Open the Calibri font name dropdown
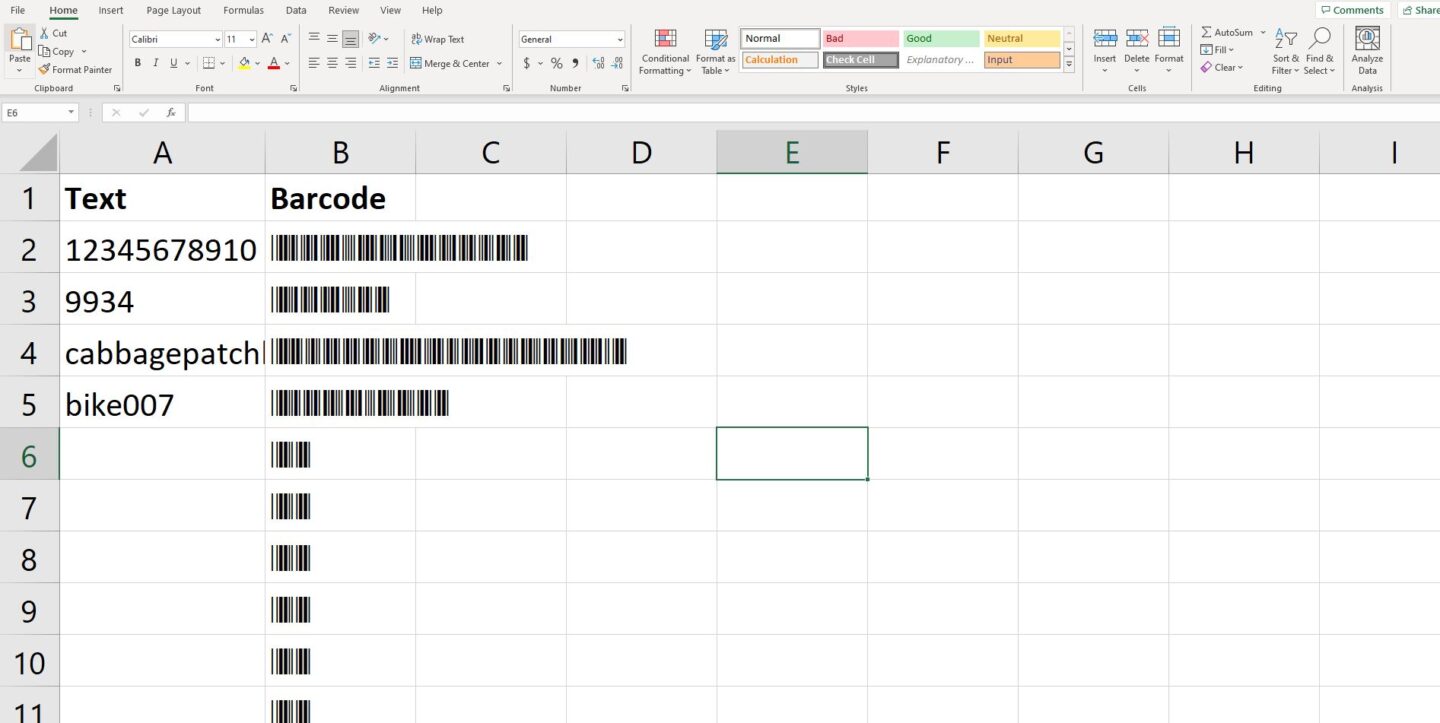This screenshot has width=1440, height=723. click(218, 40)
